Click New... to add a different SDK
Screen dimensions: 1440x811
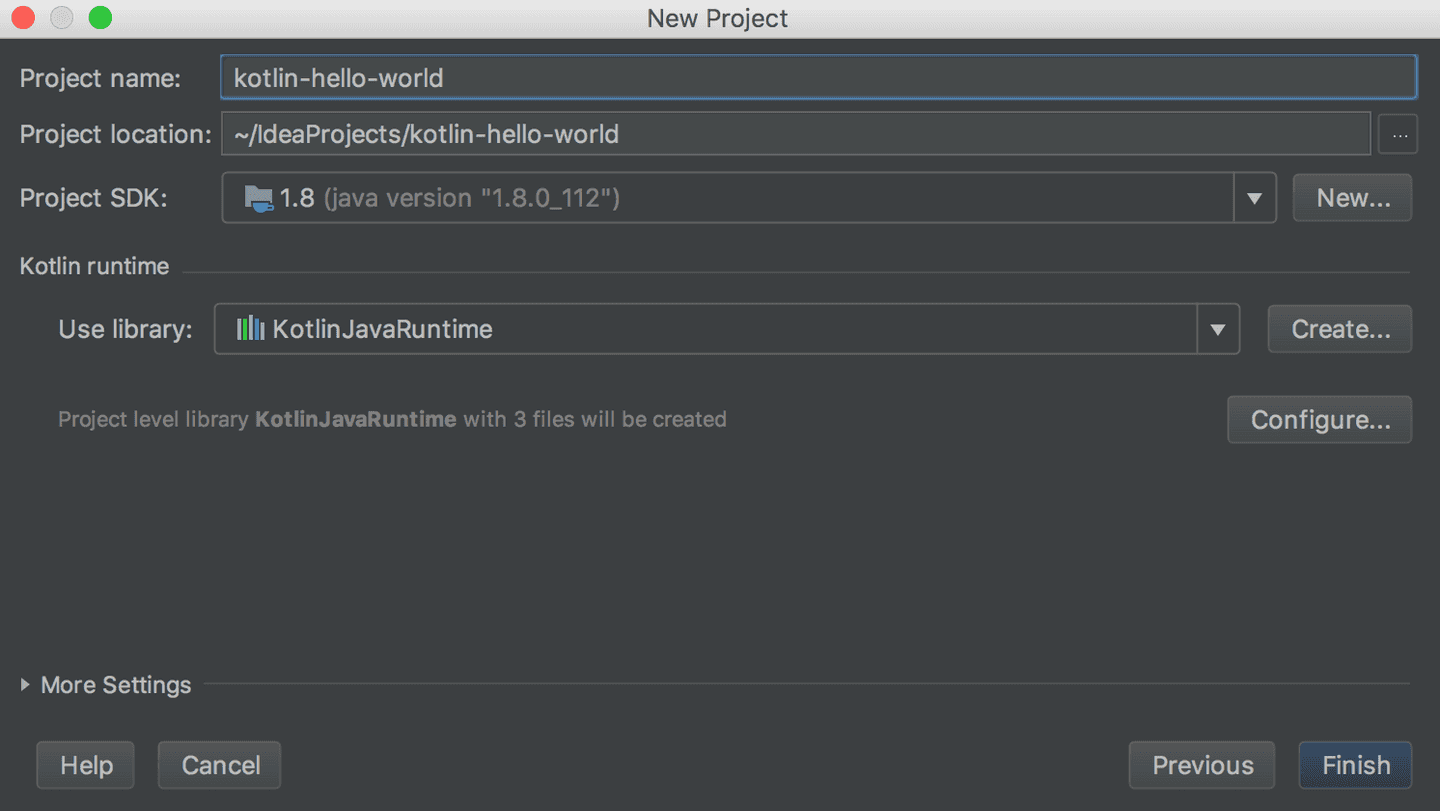point(1352,197)
